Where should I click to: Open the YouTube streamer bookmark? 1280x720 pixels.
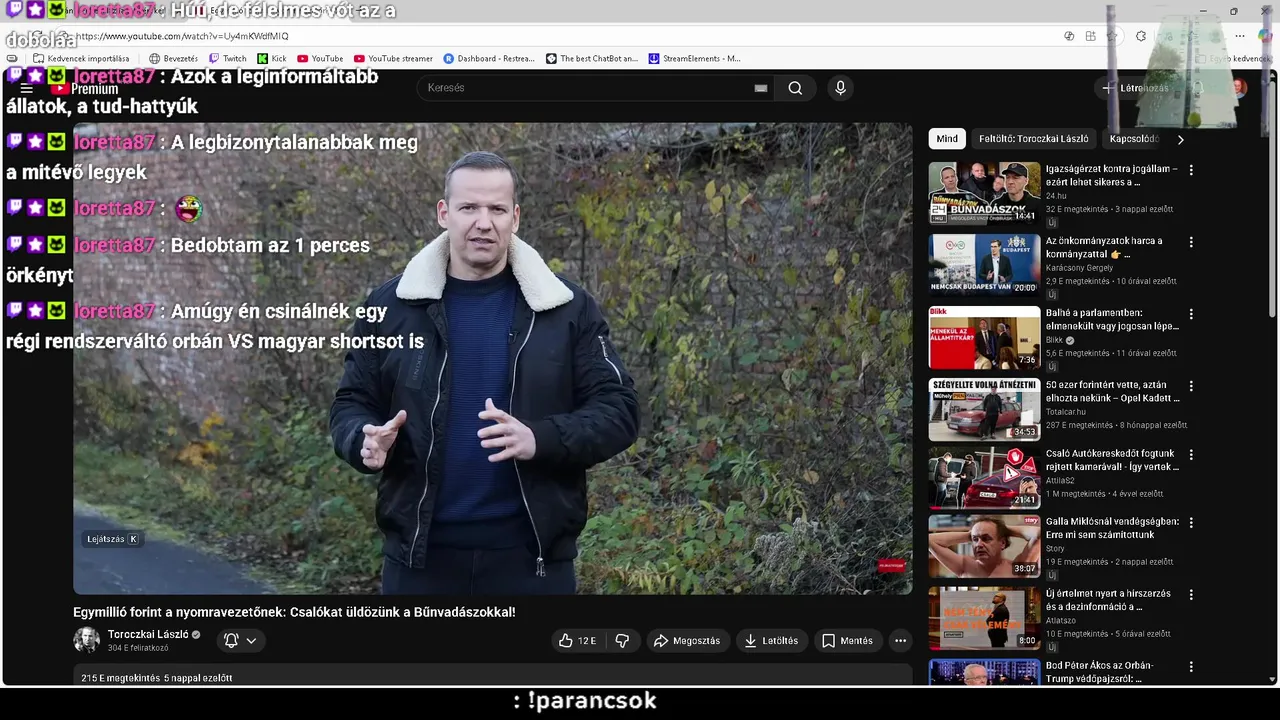pos(393,58)
